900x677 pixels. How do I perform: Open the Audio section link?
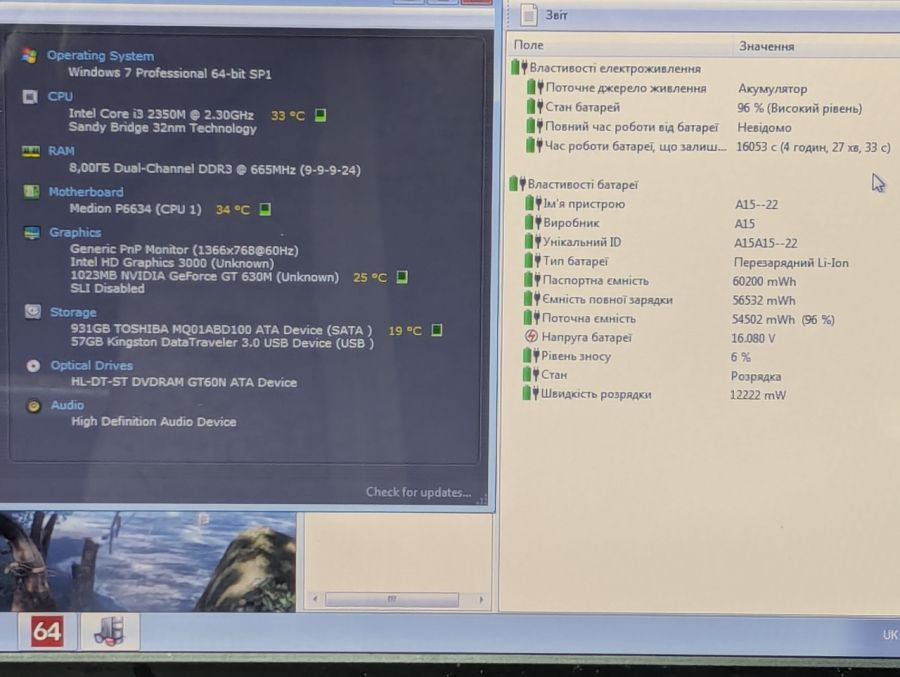click(x=67, y=405)
